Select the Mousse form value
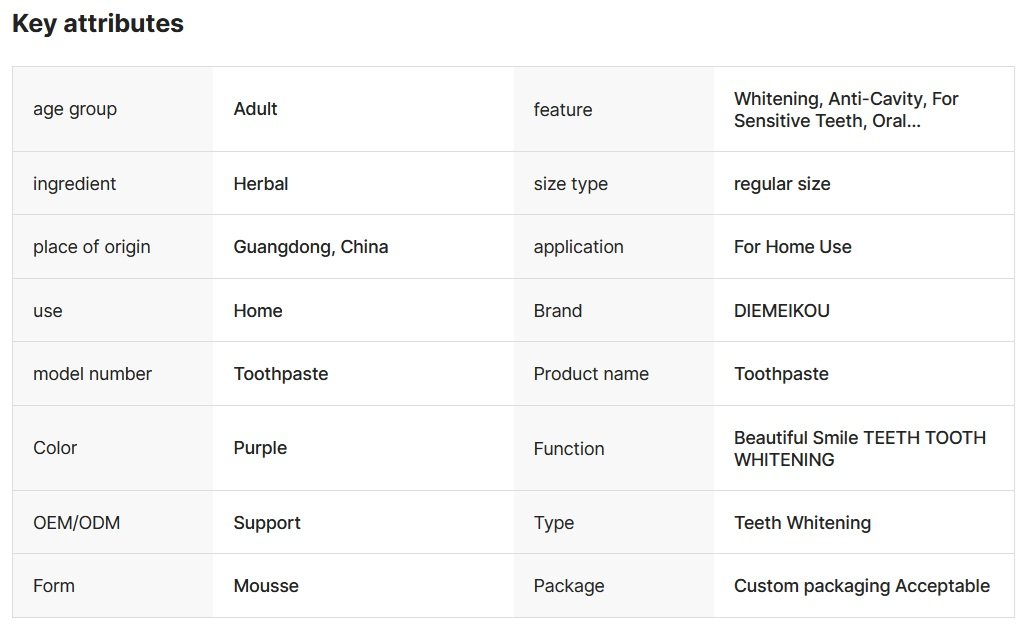Image resolution: width=1030 pixels, height=632 pixels. (266, 586)
